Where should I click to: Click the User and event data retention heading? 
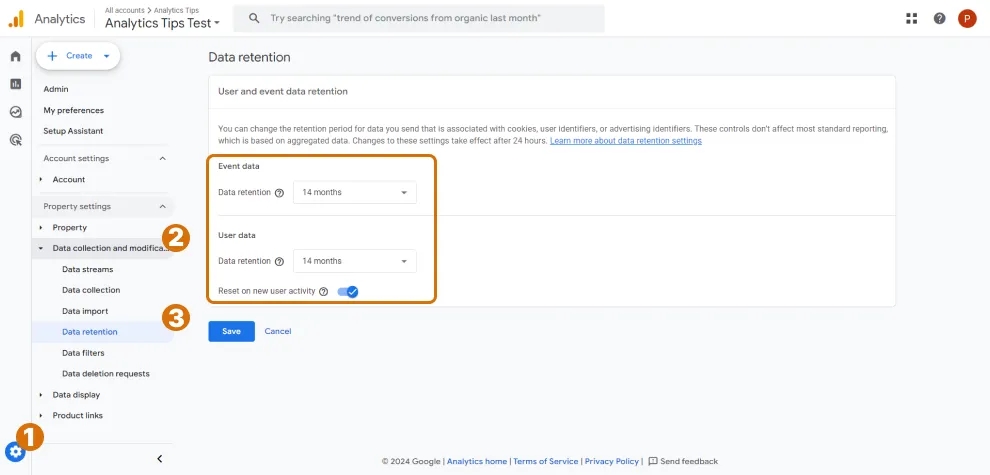coord(283,92)
